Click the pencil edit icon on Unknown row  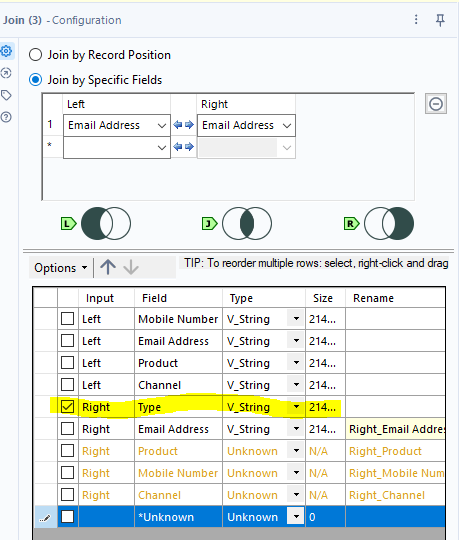tap(45, 517)
